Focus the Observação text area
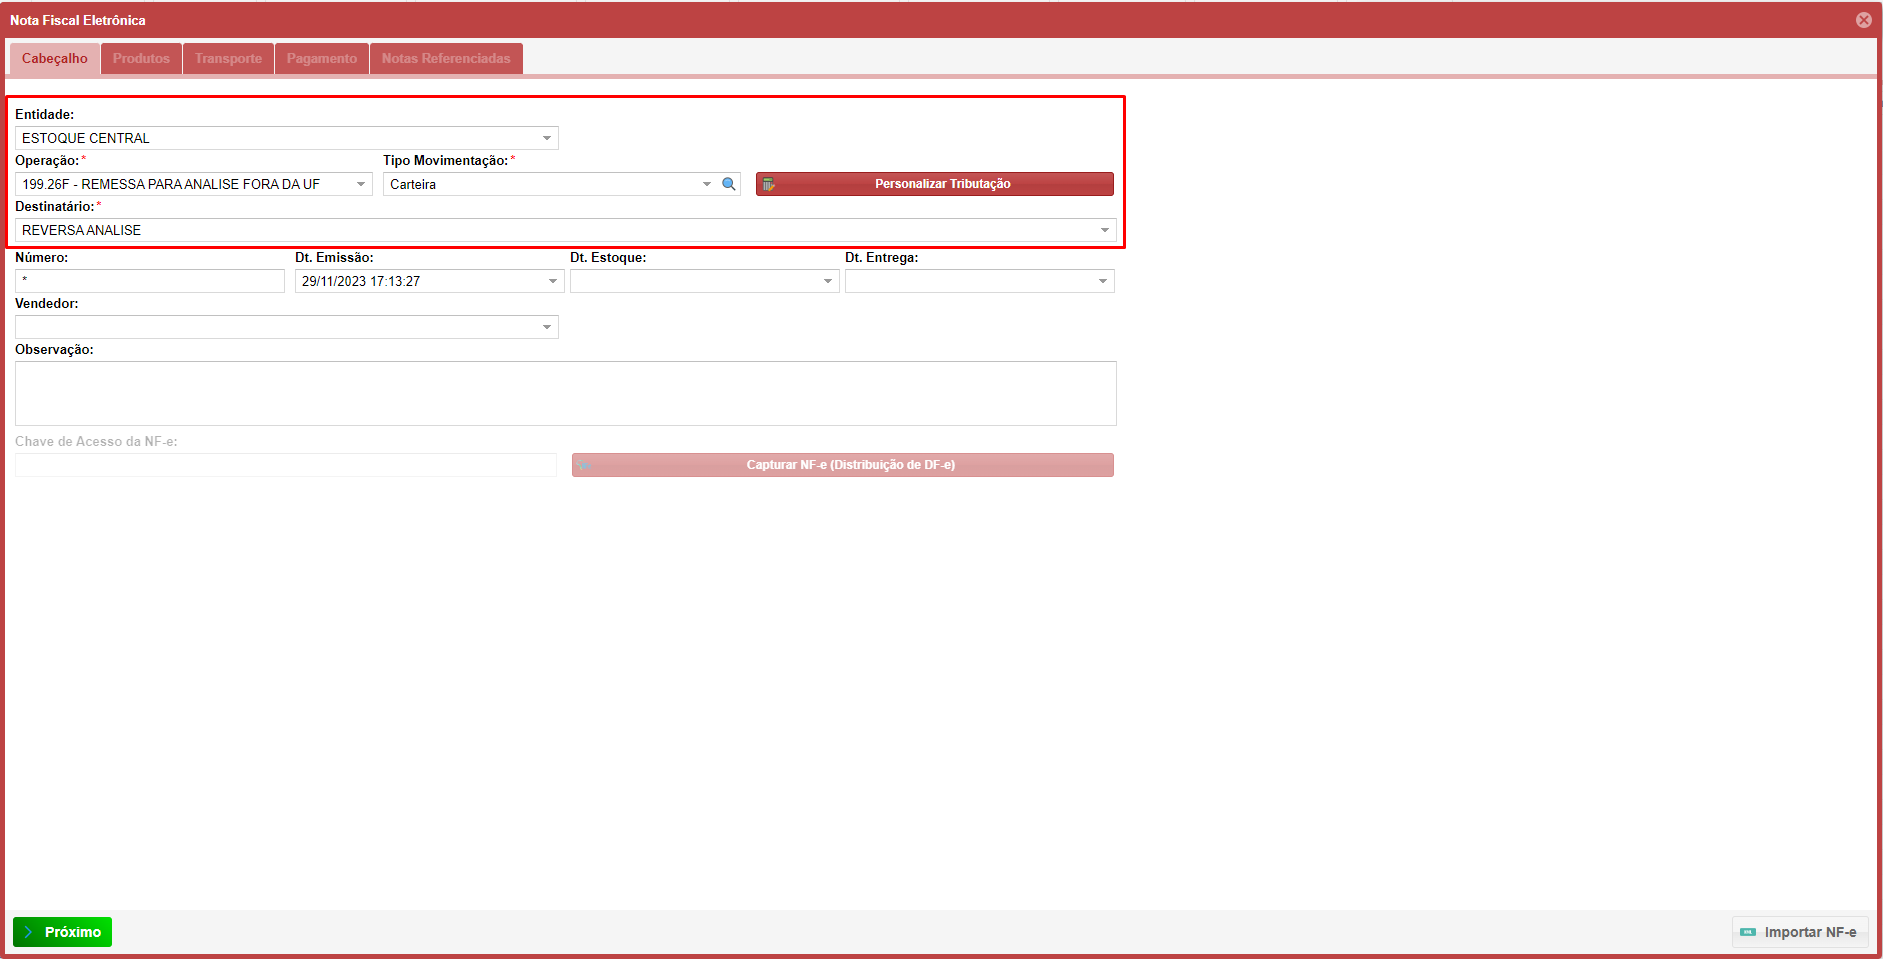Image resolution: width=1883 pixels, height=959 pixels. [565, 393]
